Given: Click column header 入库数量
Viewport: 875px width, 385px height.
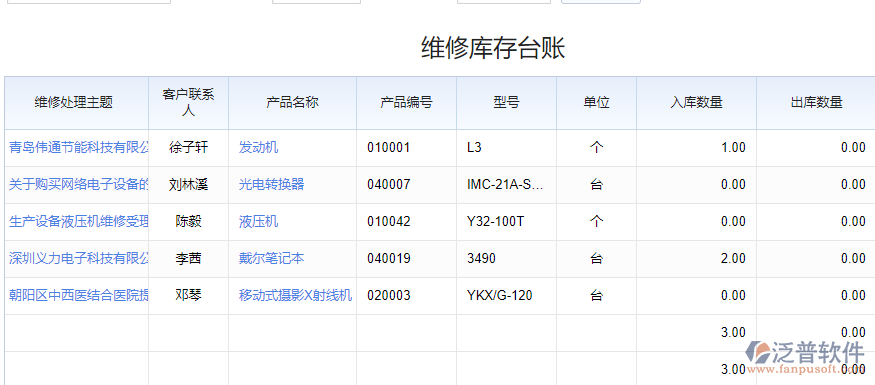Looking at the screenshot, I should [696, 103].
